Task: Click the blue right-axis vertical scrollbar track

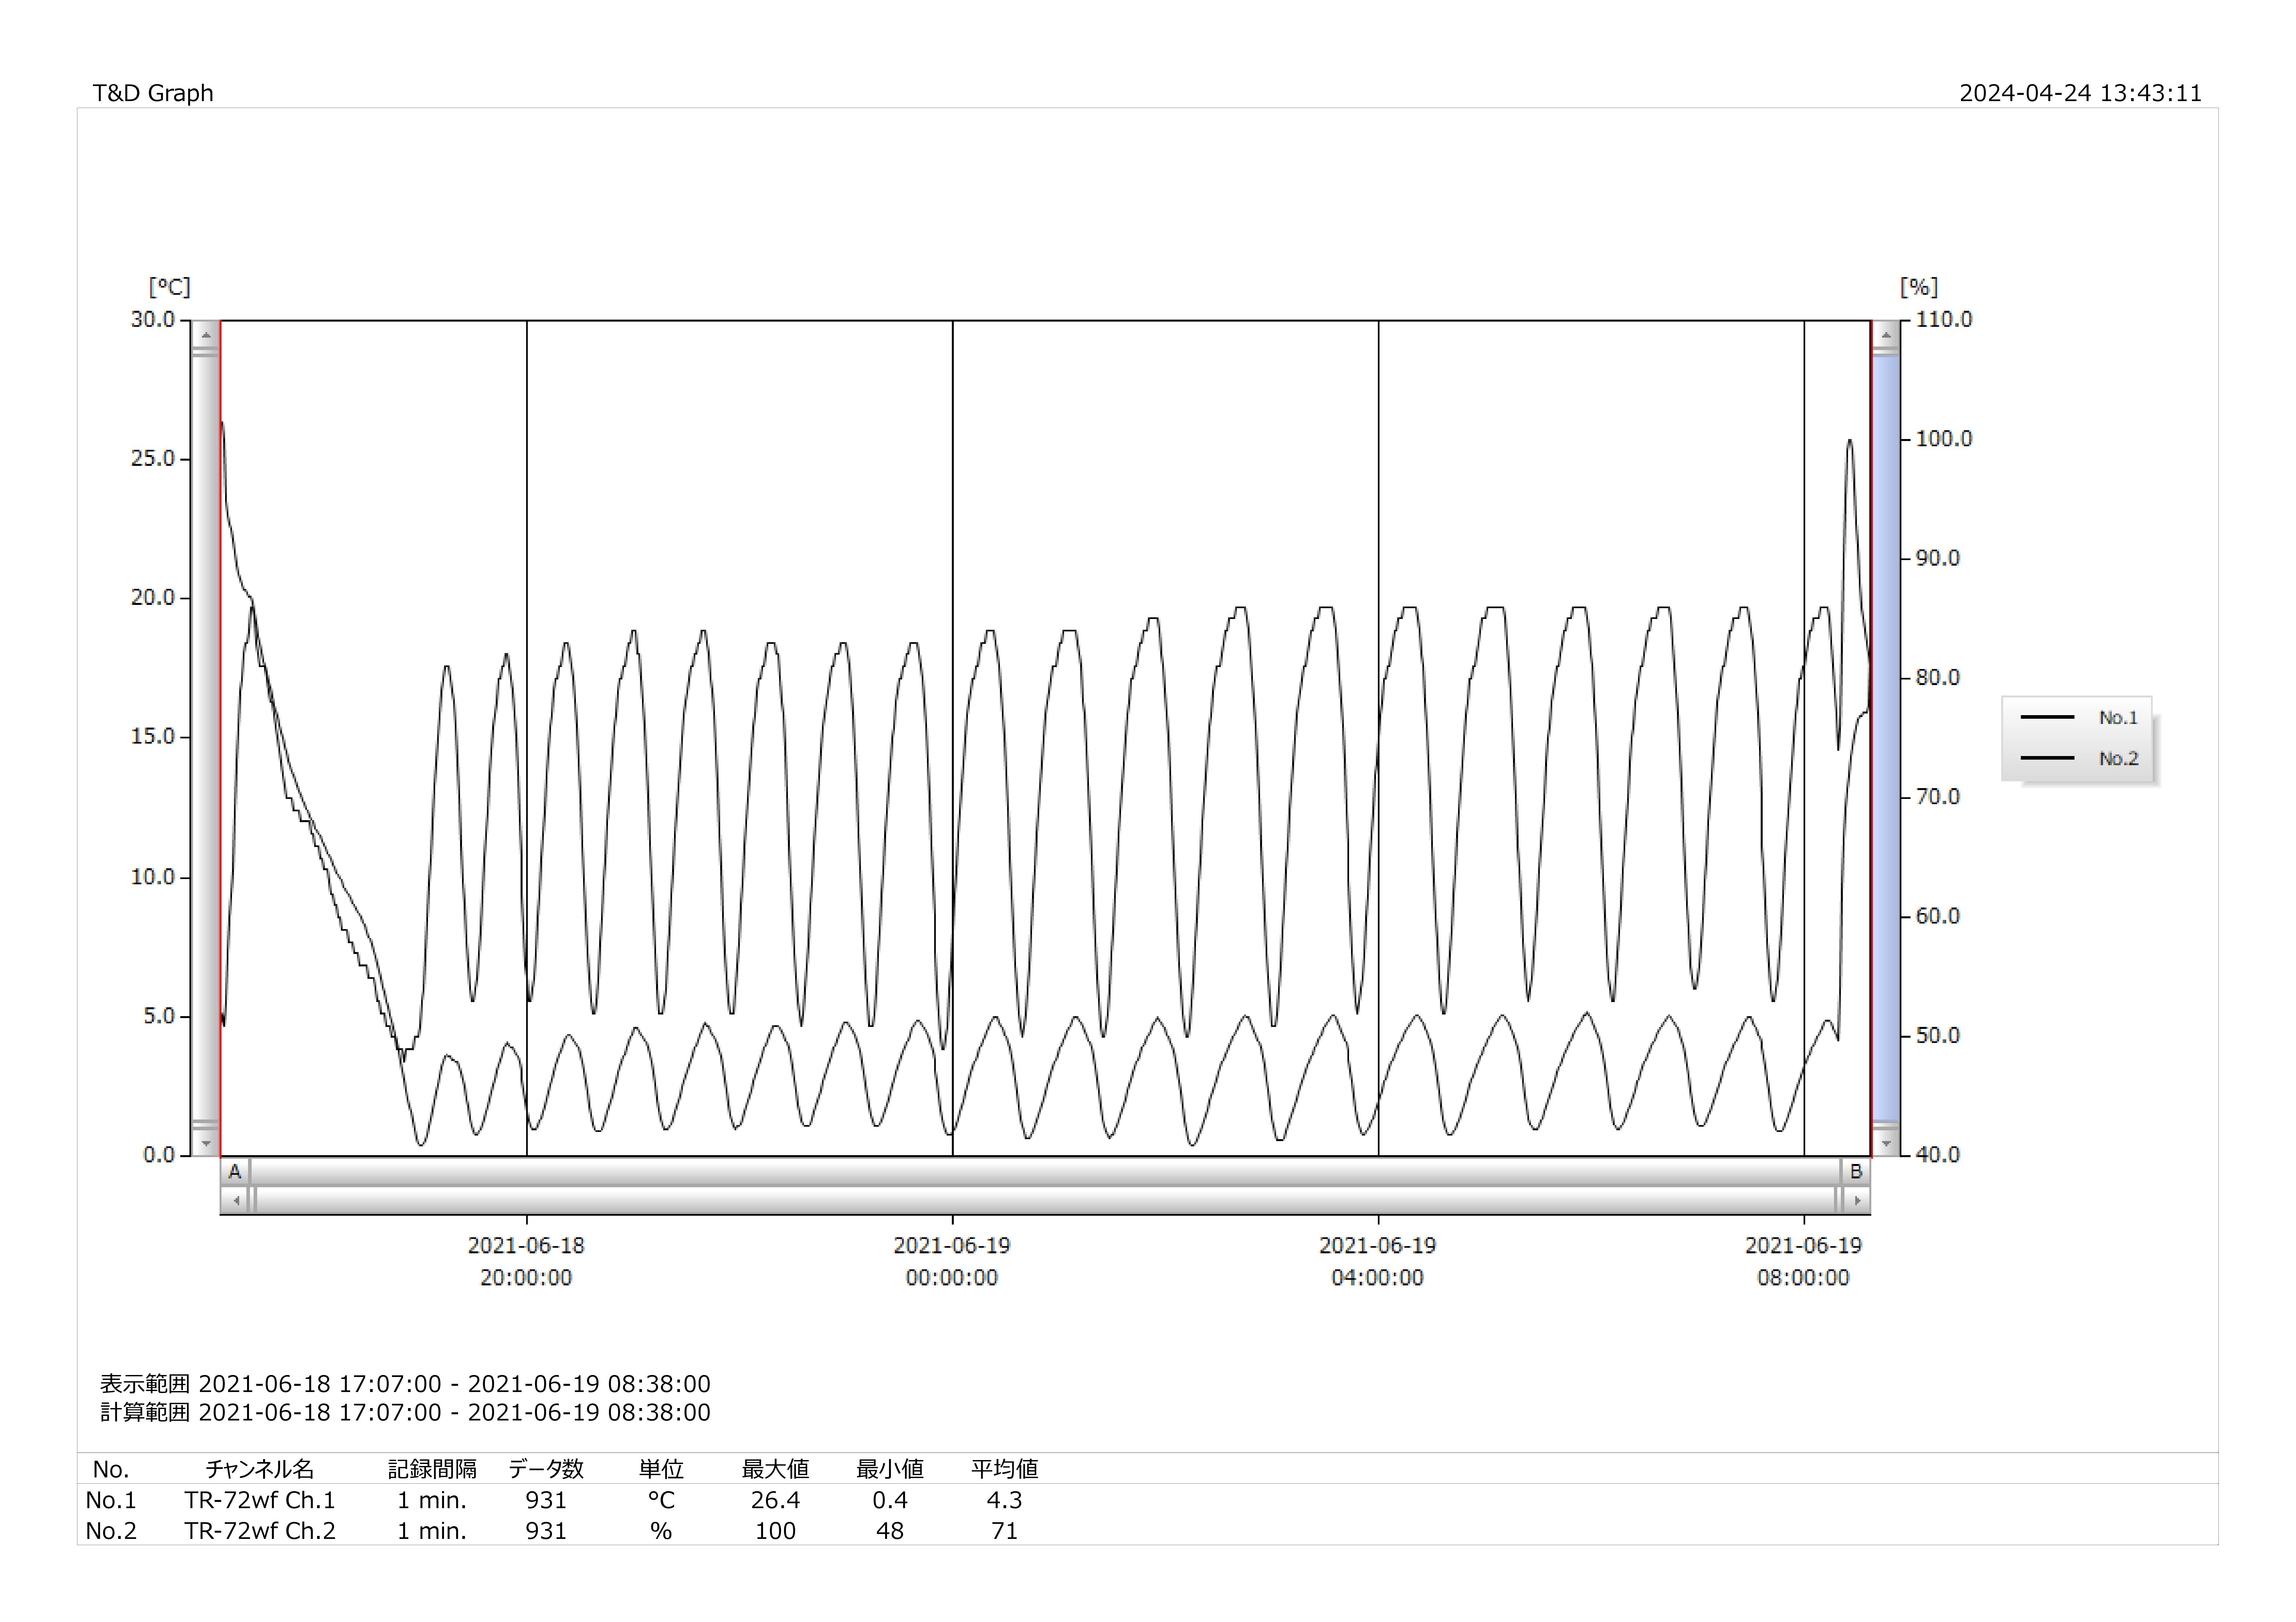Action: tap(1886, 738)
